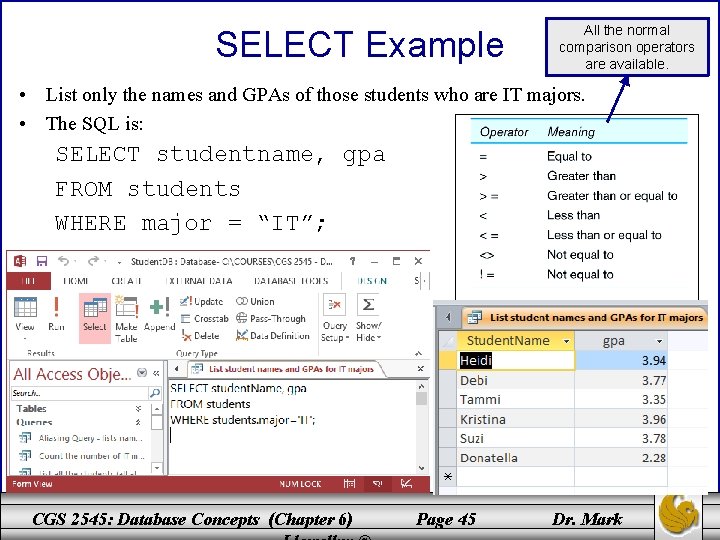Click the datasheet select-all corner box

point(448,341)
